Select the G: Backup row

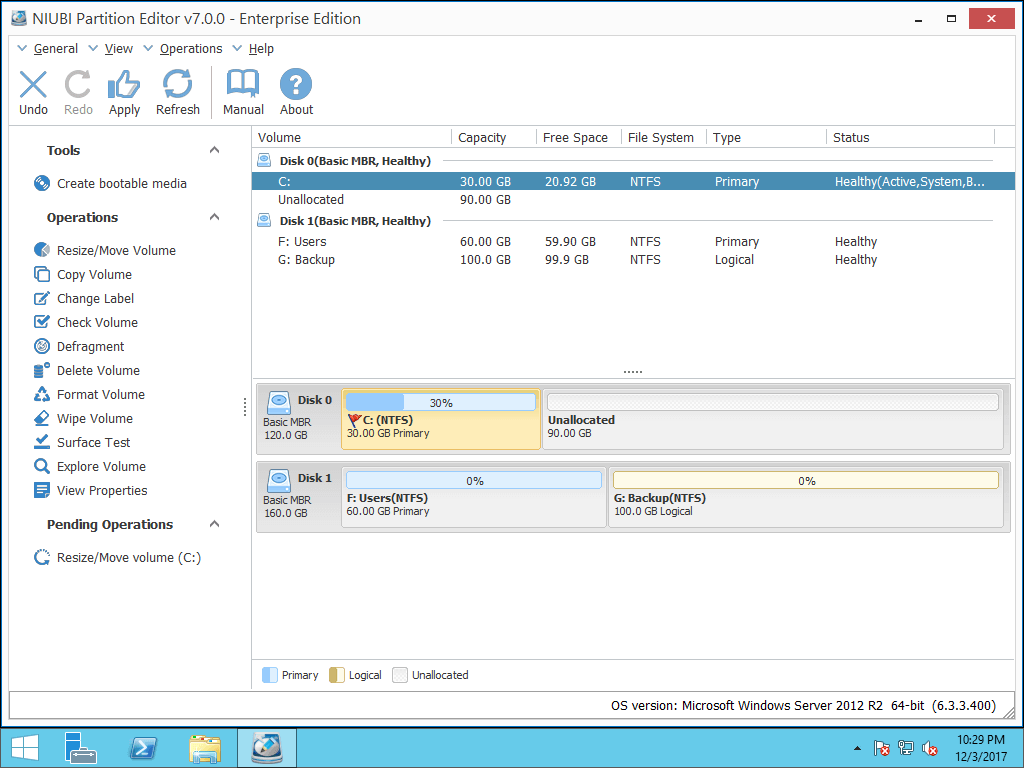[x=633, y=259]
